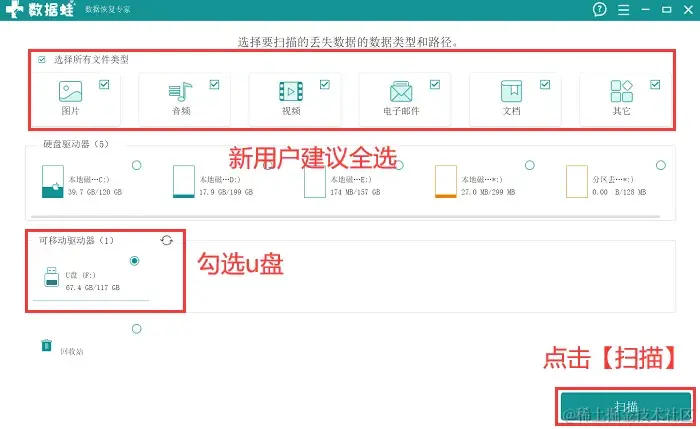Click the orange 27.0 MB/299 MB drive icon
This screenshot has height=429, width=700.
(x=446, y=181)
